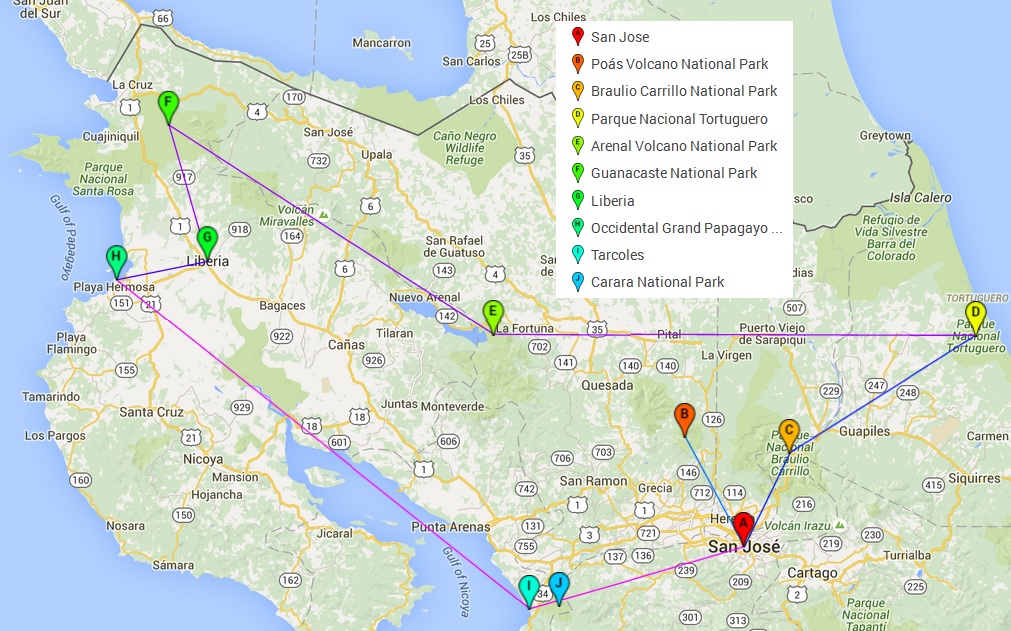The width and height of the screenshot is (1011, 631).
Task: Click the "Cañas" map label
Action: (346, 345)
